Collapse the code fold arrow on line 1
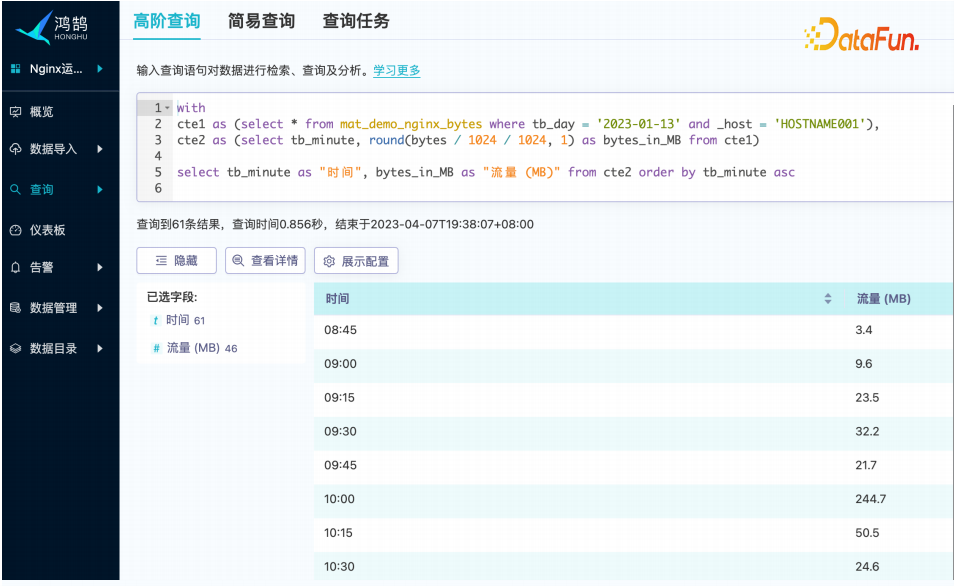Image resolution: width=954 pixels, height=586 pixels. point(167,108)
